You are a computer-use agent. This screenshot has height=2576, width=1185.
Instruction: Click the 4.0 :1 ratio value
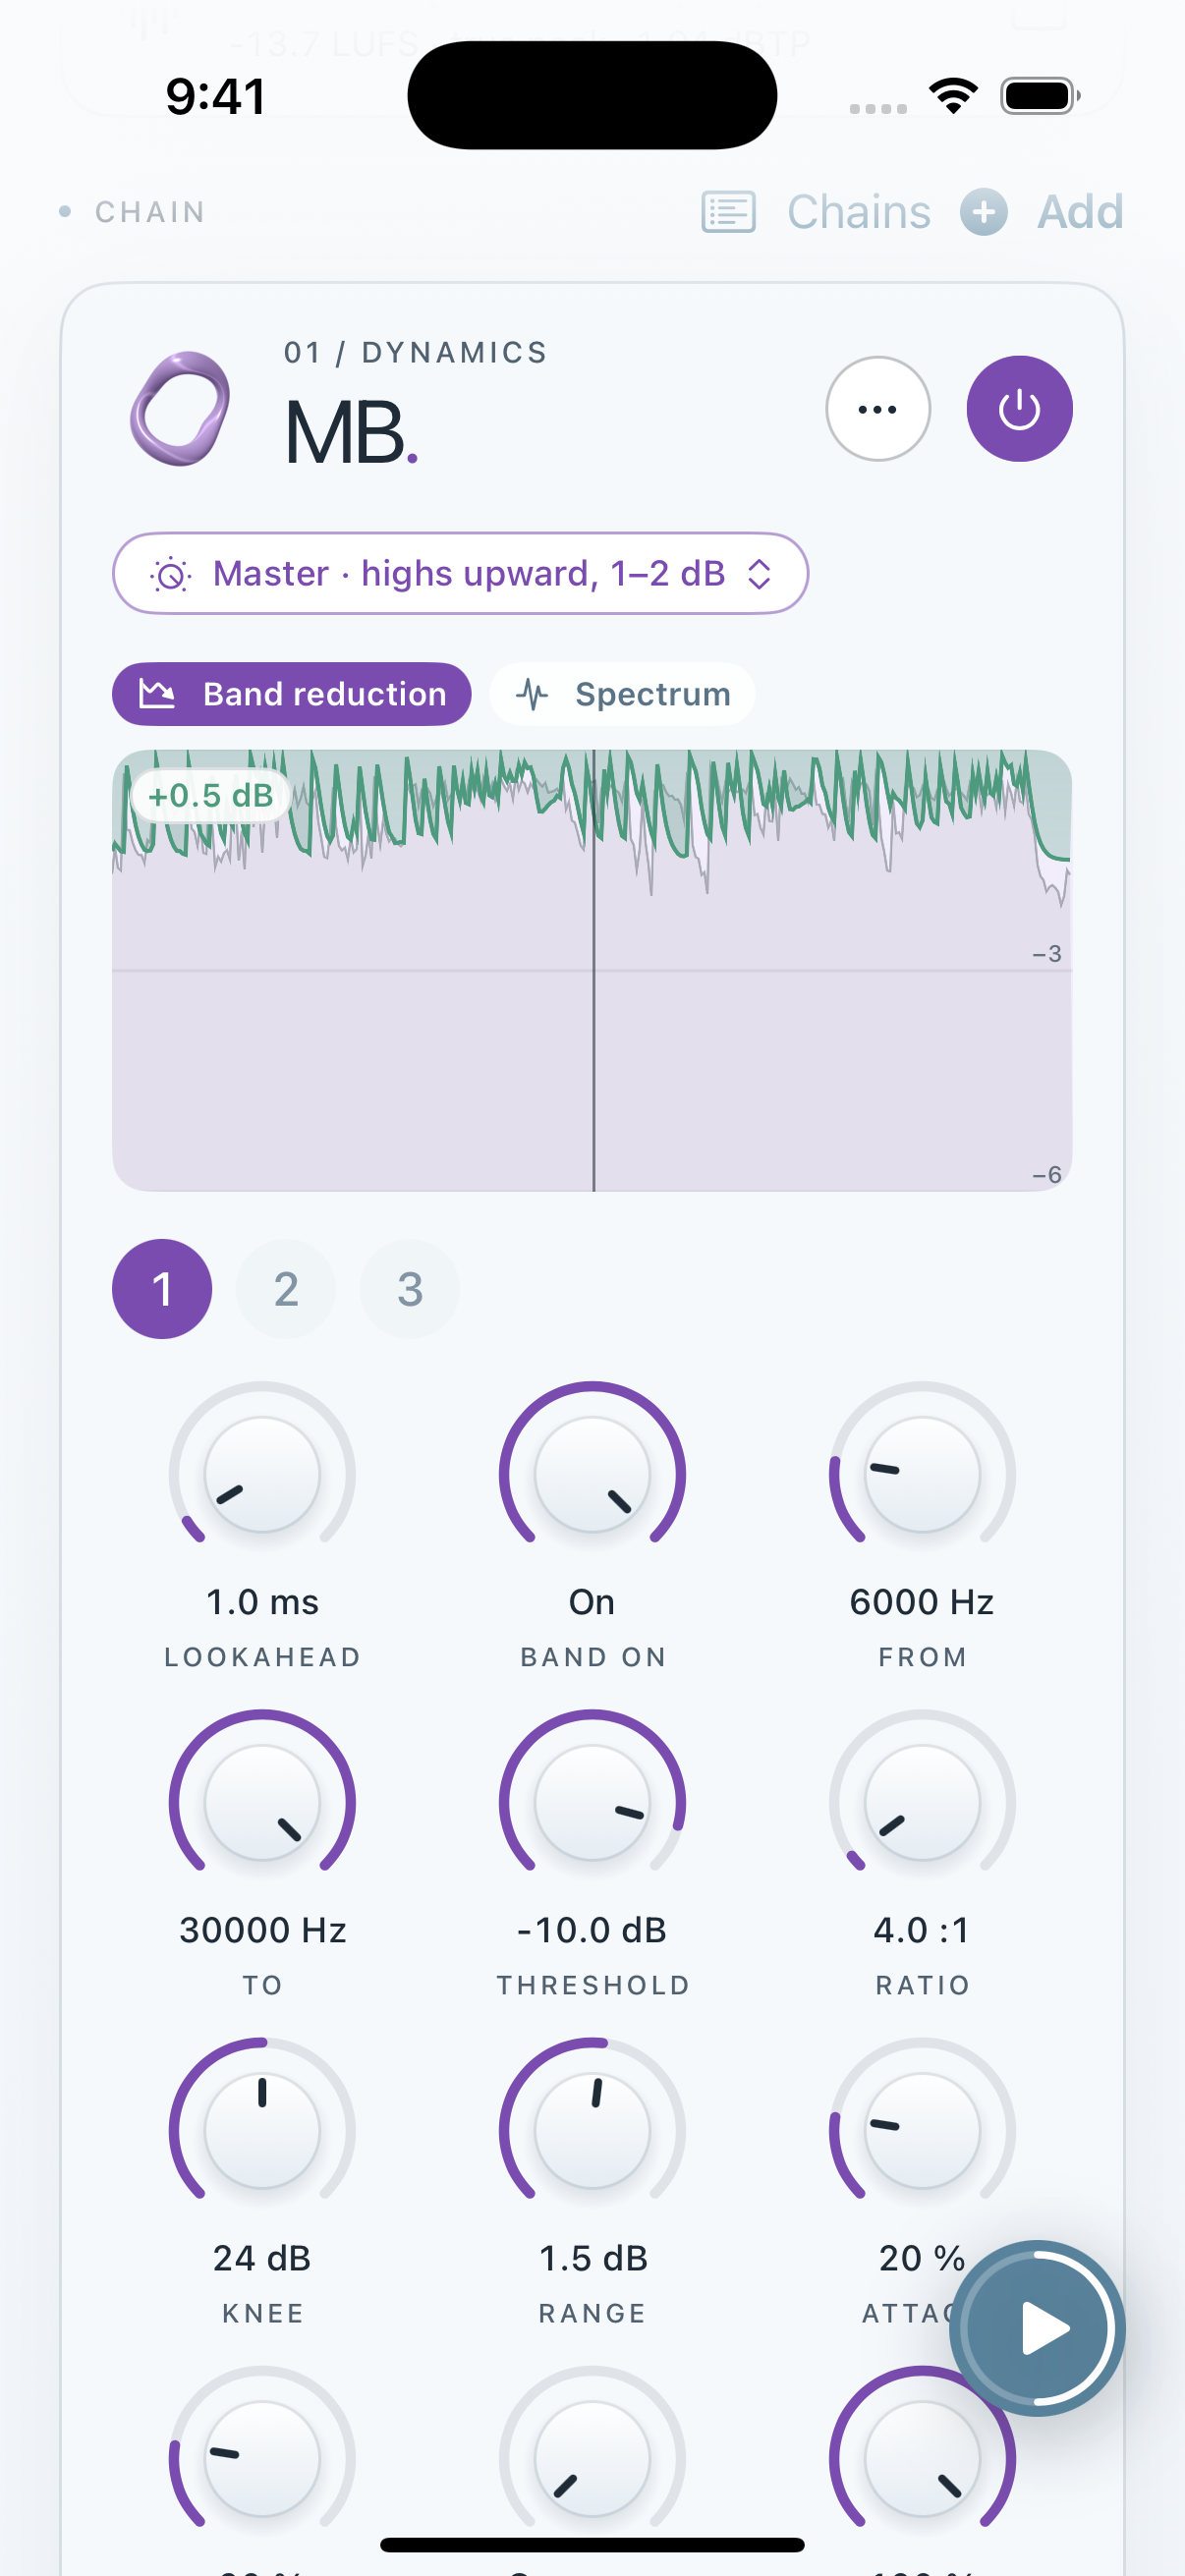[922, 1930]
